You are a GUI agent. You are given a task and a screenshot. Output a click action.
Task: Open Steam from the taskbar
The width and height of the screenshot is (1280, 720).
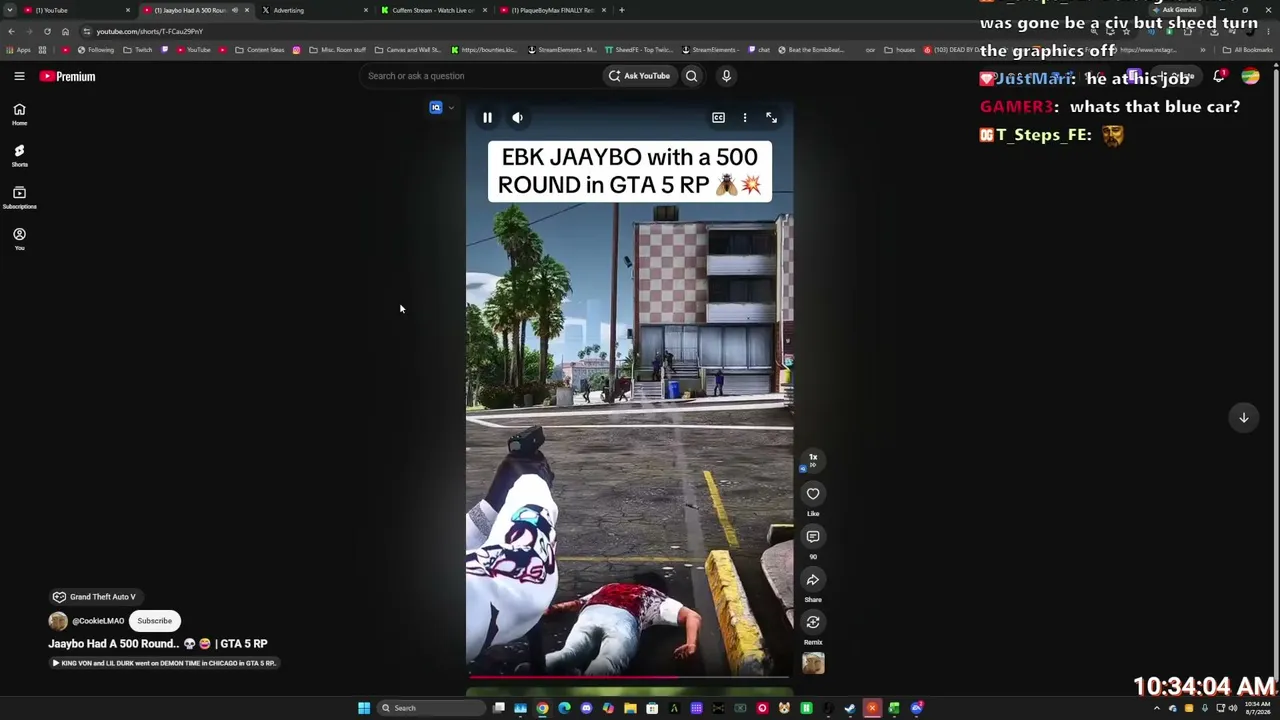(x=850, y=708)
